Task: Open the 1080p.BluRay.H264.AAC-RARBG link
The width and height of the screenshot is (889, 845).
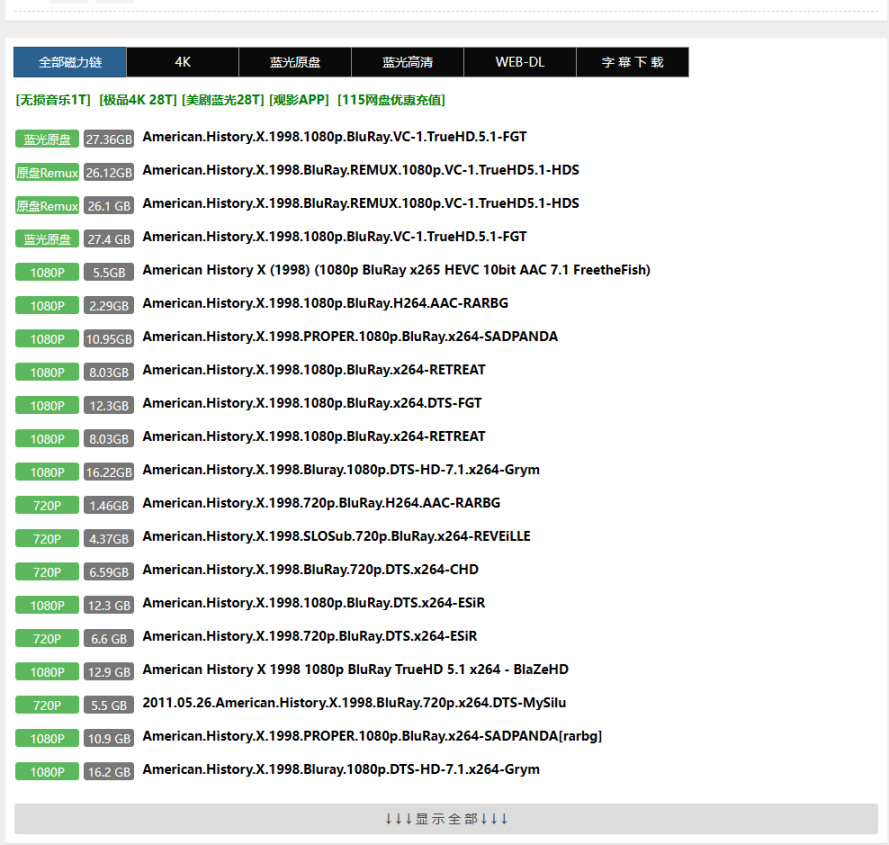Action: coord(325,304)
